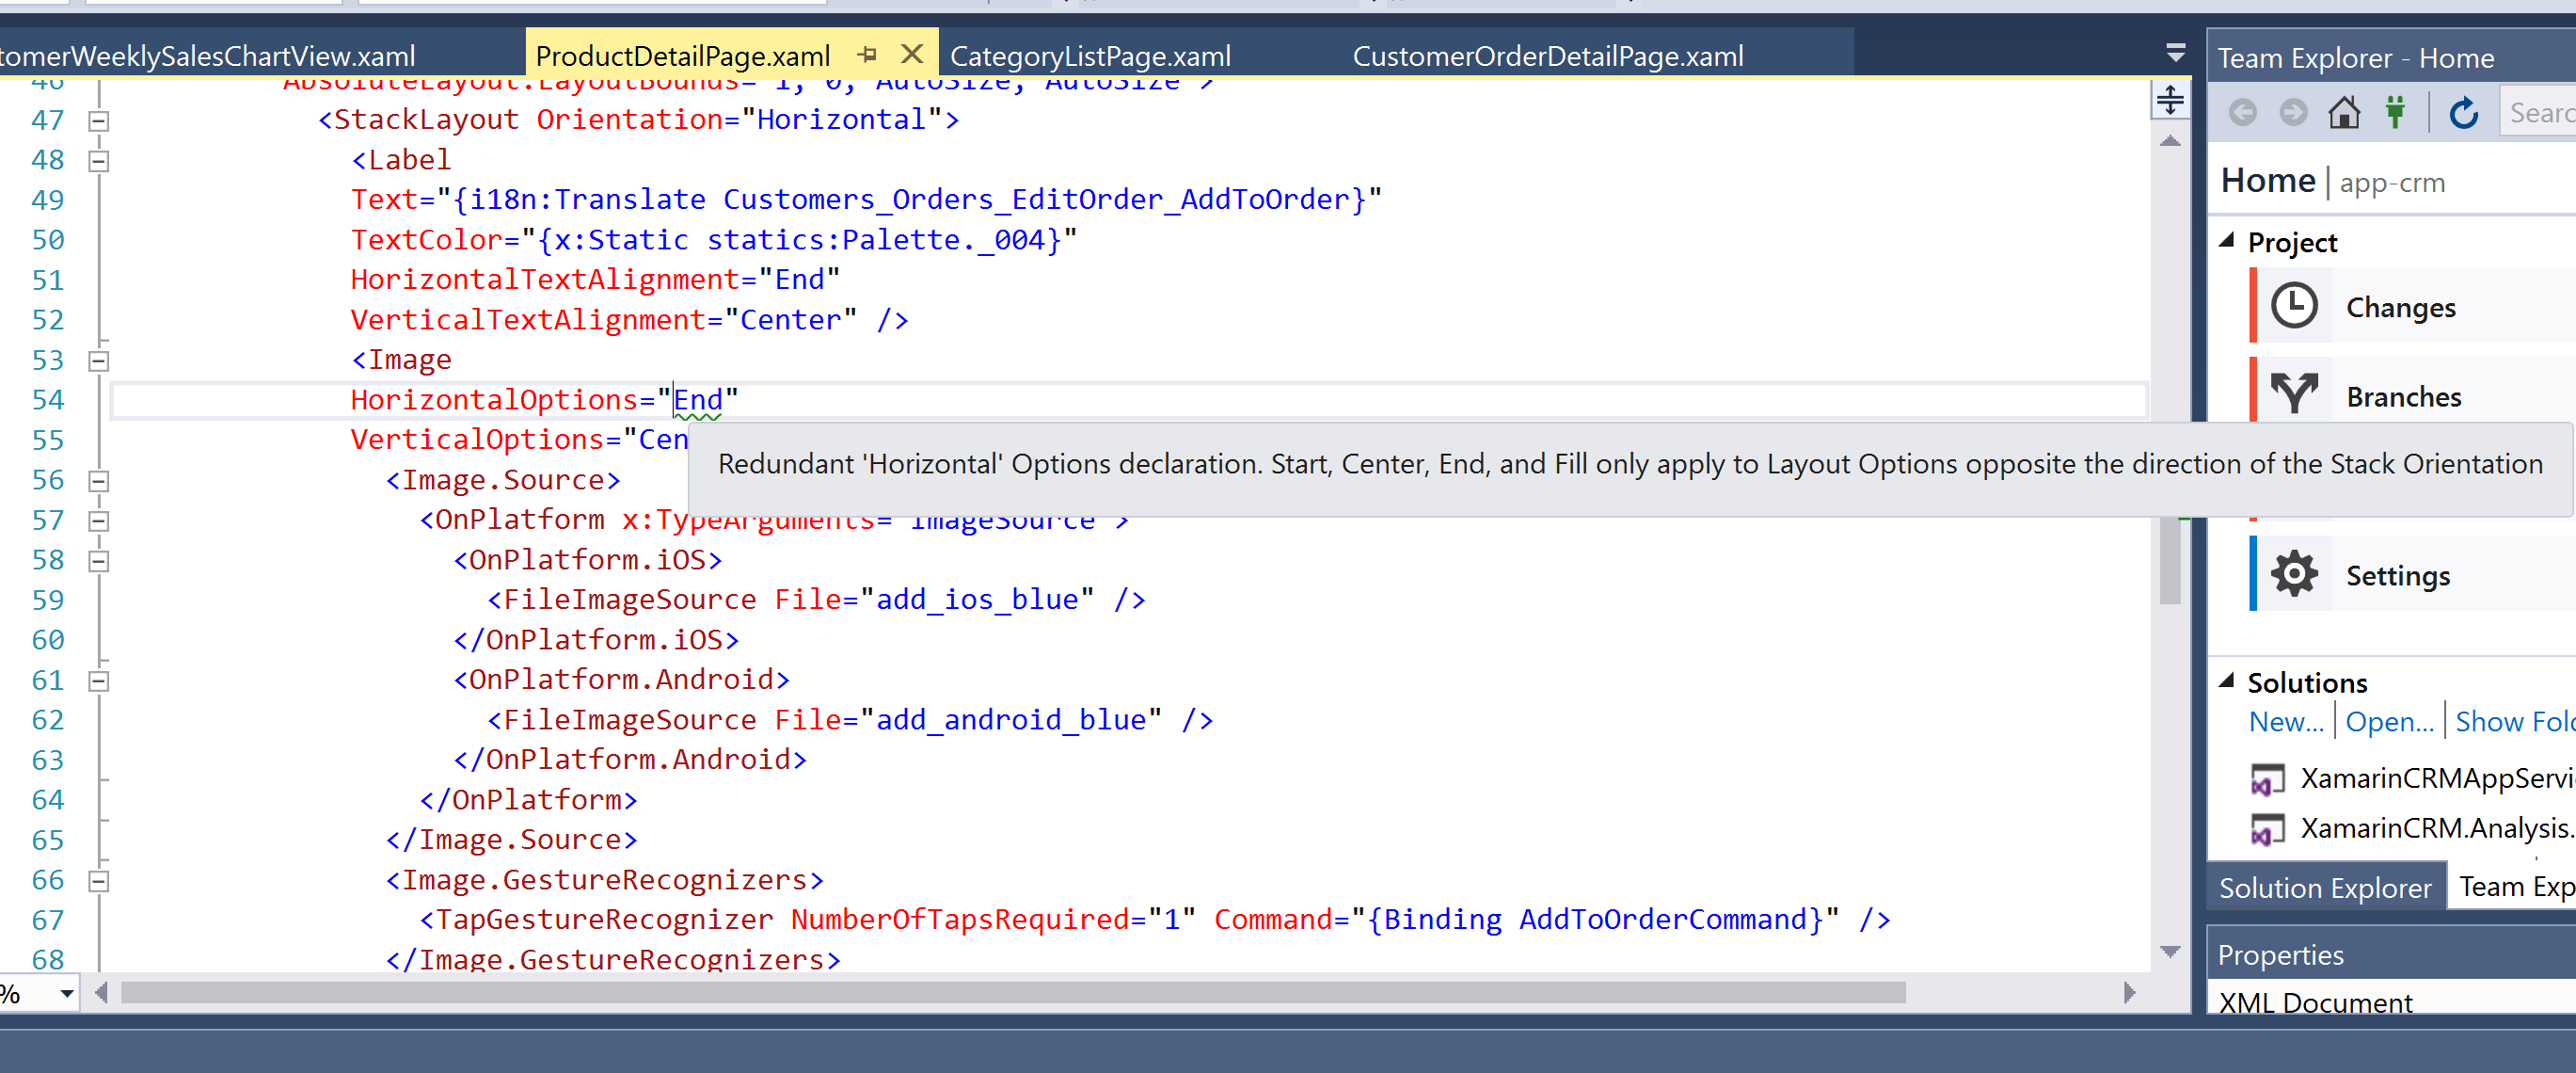Screen dimensions: 2576x1073
Task: Collapse the Project section in Team Explorer
Action: (x=2226, y=241)
